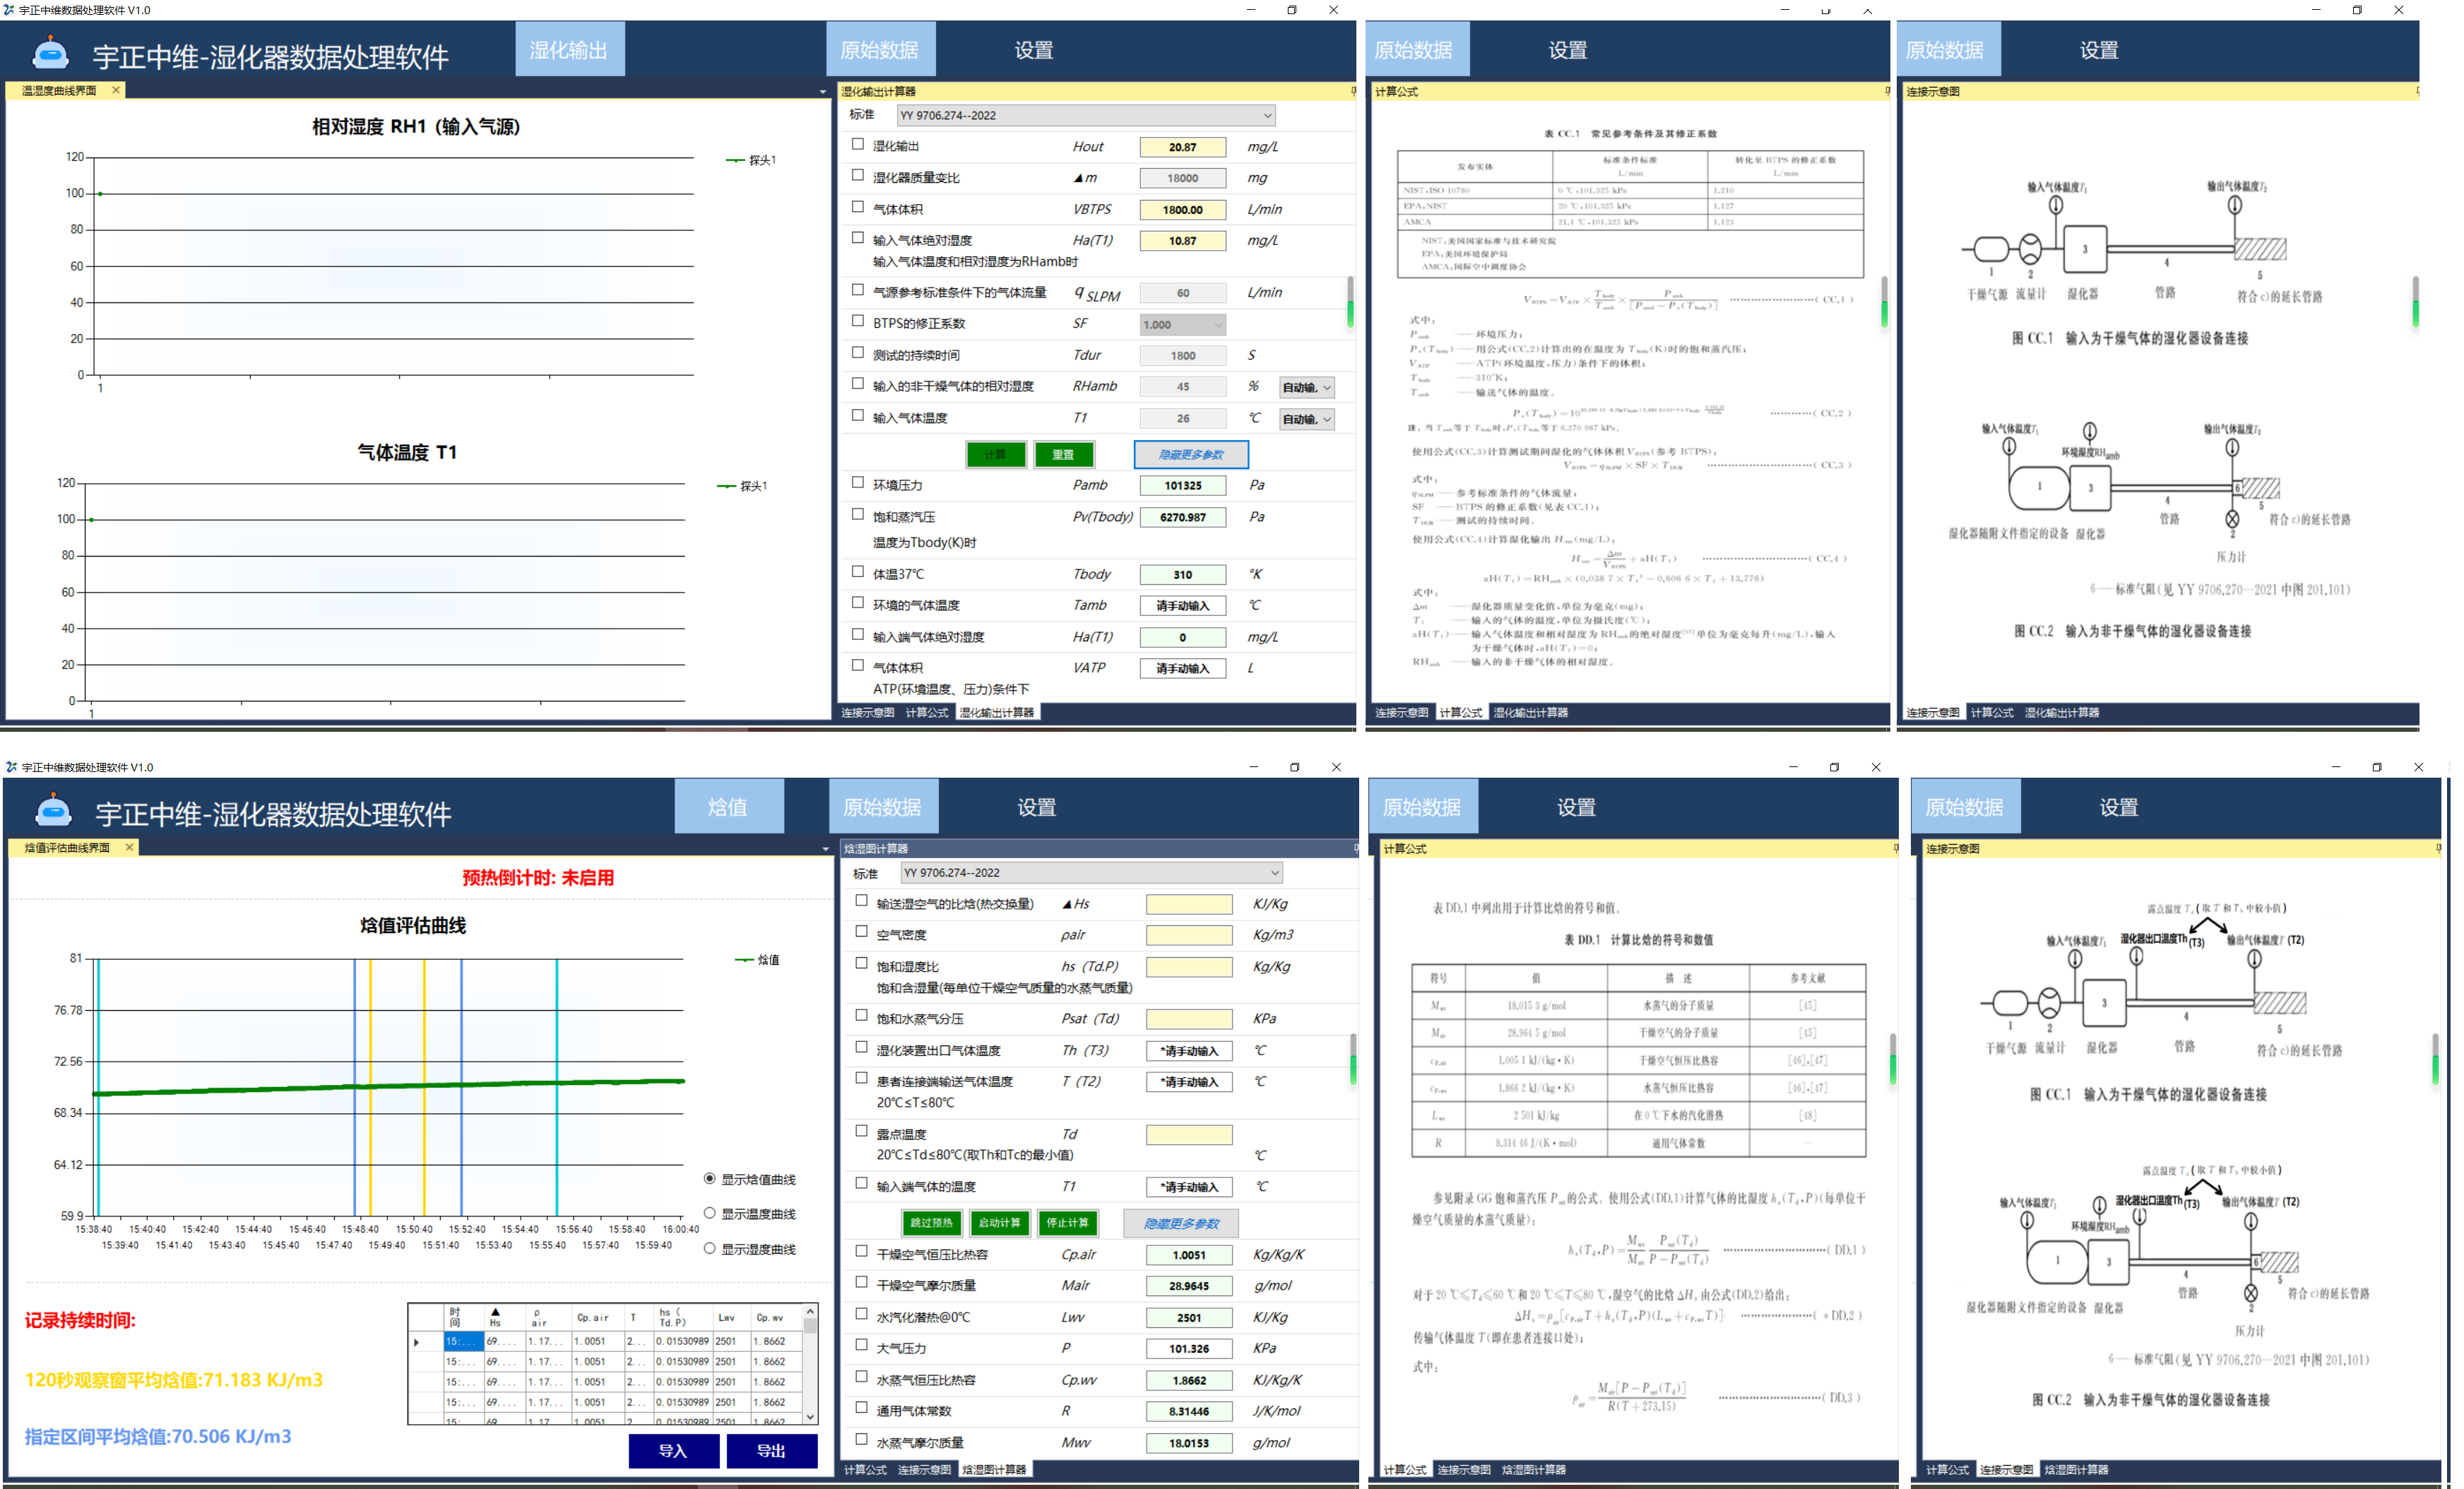Click pin icon on 焓湿图计算器 panel header

[x=1356, y=848]
